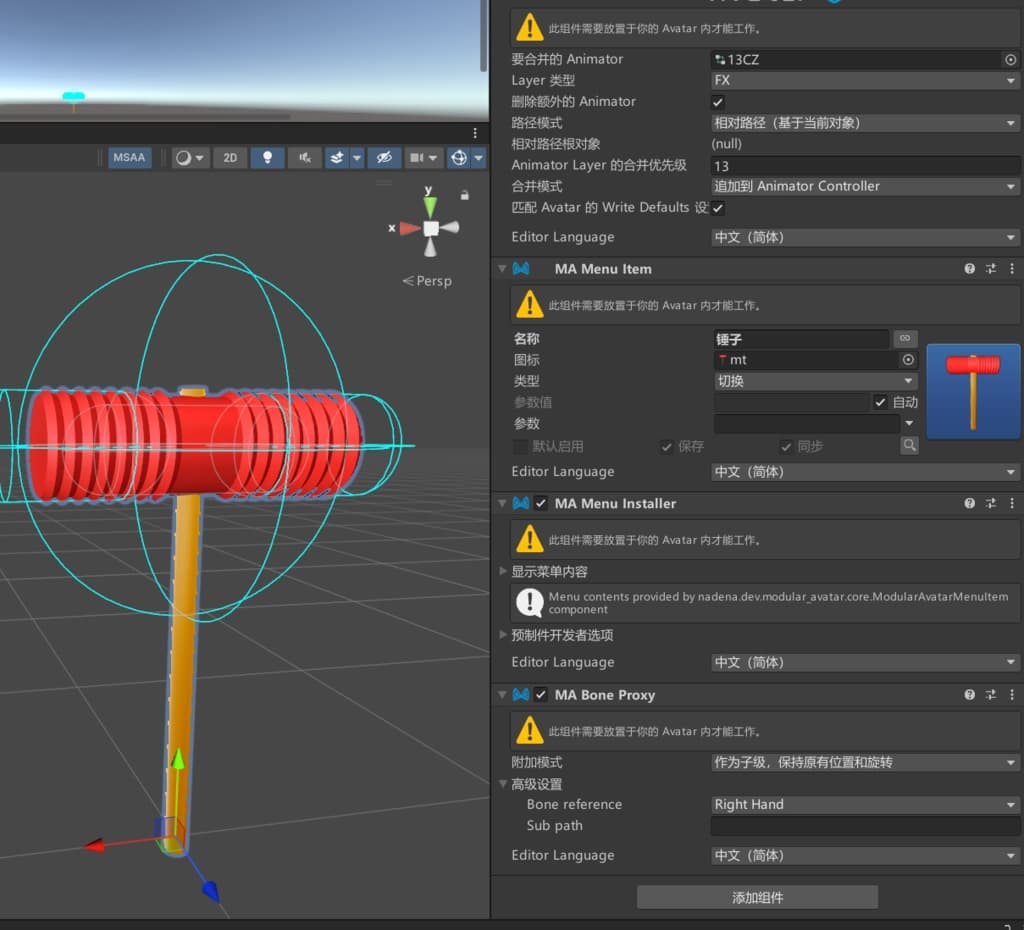The width and height of the screenshot is (1024, 930).
Task: Uncheck 删除额外的 Animator checkbox
Action: (718, 102)
